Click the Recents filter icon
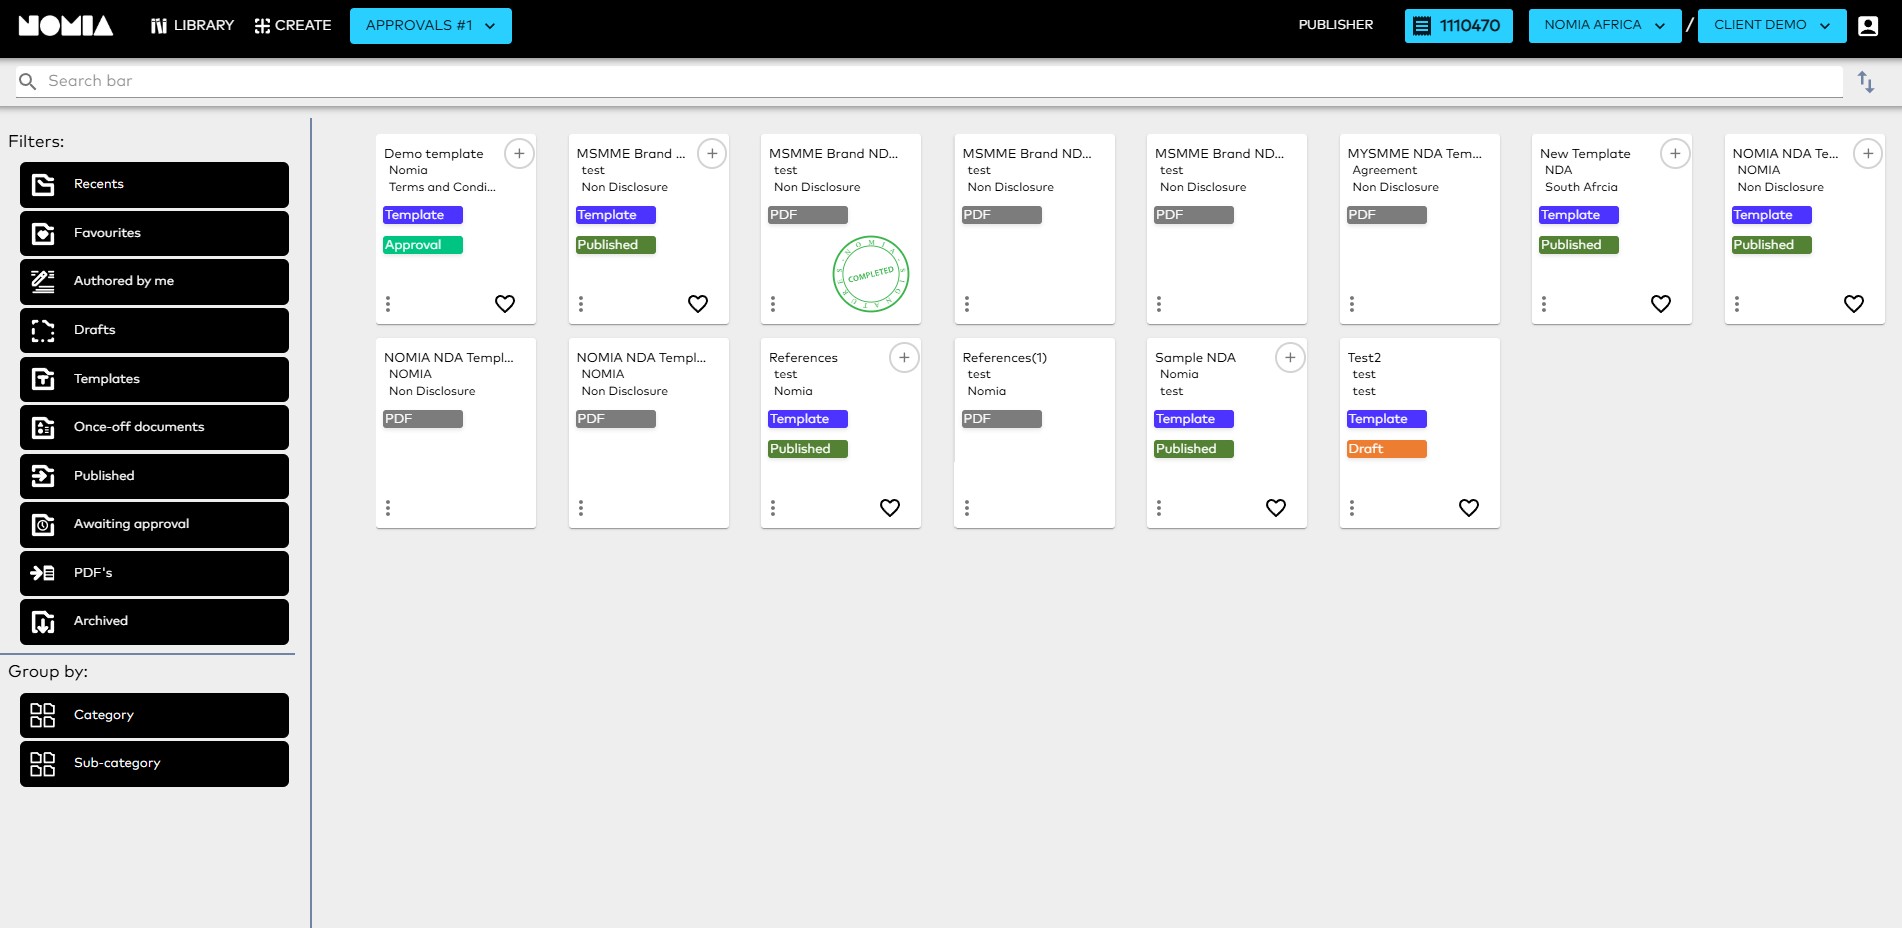The image size is (1902, 928). 43,184
